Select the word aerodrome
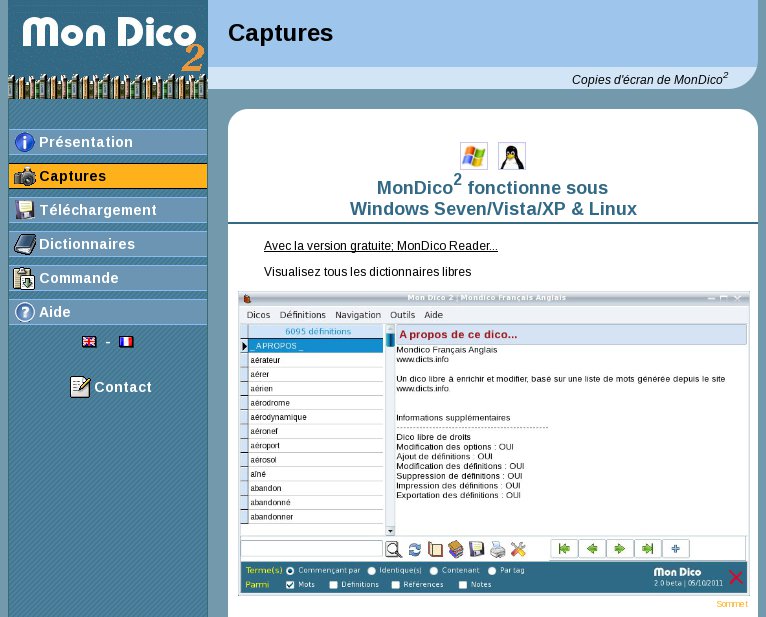 (316, 403)
